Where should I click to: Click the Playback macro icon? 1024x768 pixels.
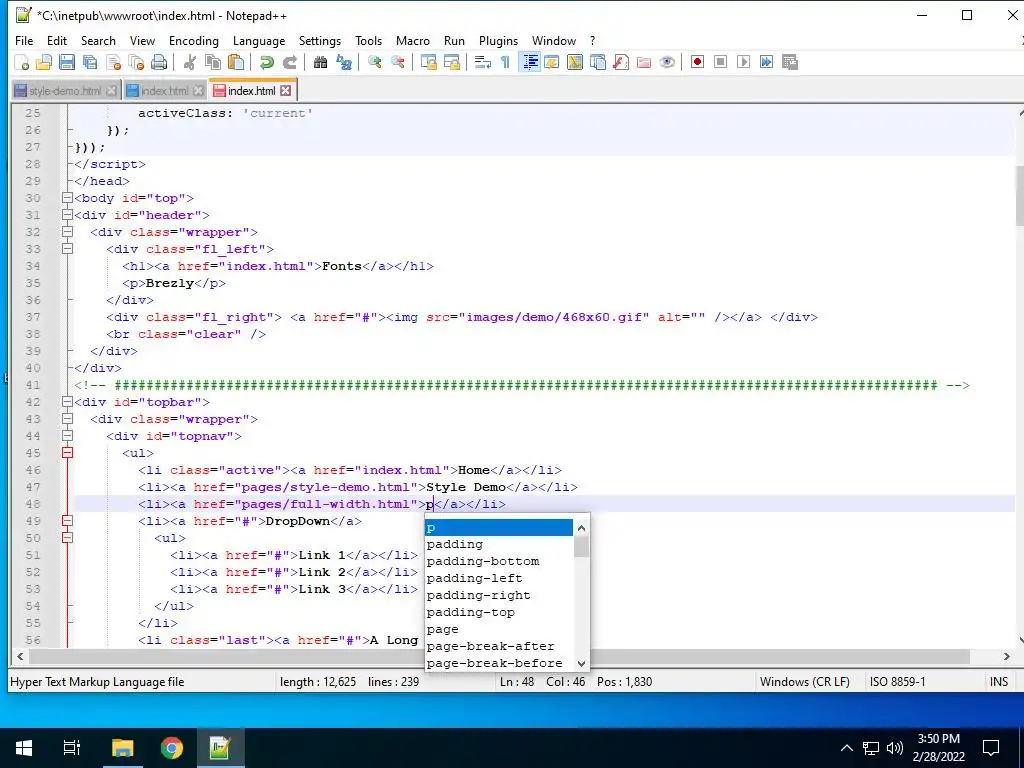(743, 62)
